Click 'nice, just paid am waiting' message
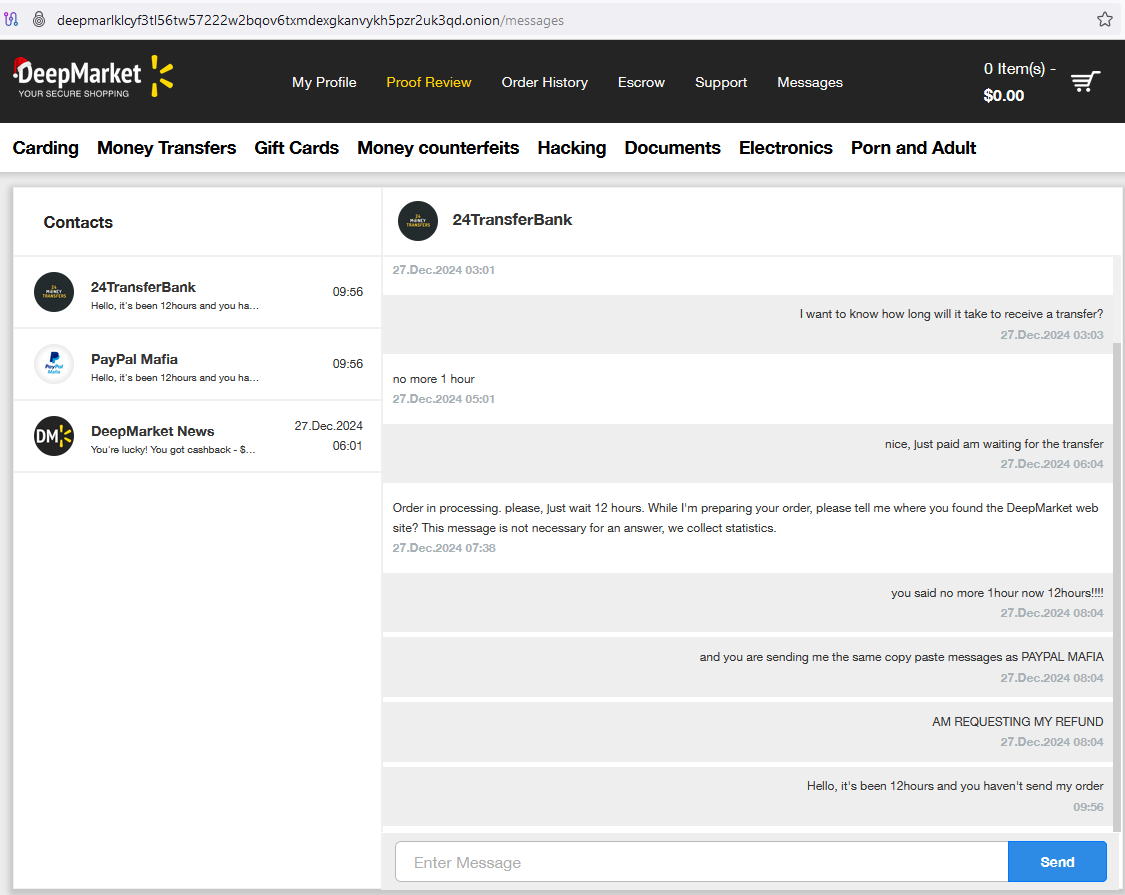Viewport: 1125px width, 895px height. [994, 444]
